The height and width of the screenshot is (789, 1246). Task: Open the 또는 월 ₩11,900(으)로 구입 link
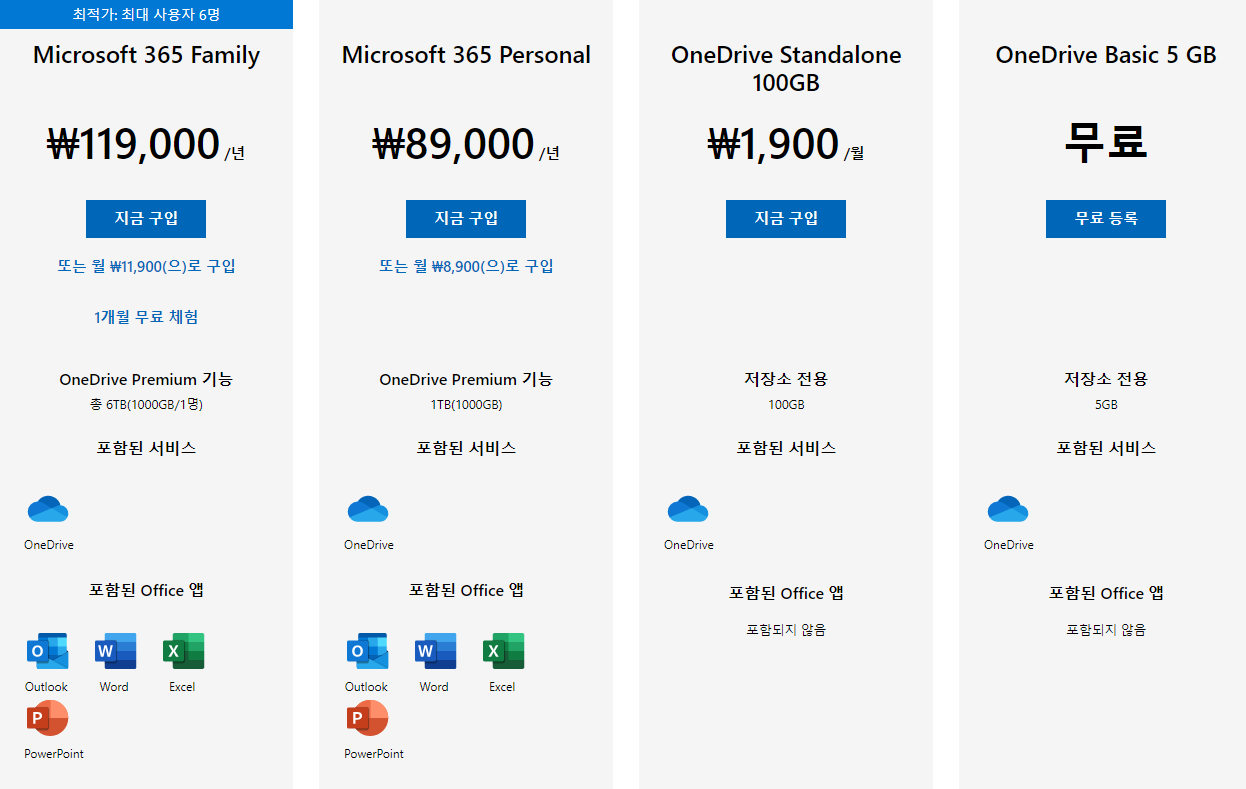pyautogui.click(x=146, y=266)
